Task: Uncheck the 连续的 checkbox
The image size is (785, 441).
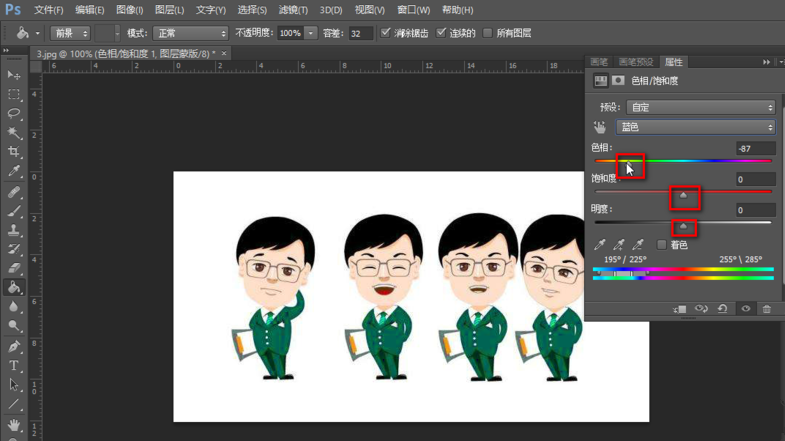Action: 442,33
